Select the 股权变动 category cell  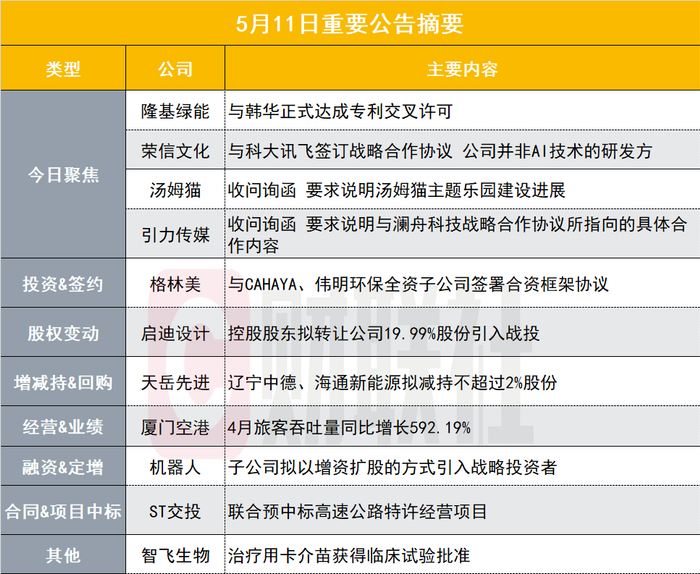coord(63,333)
